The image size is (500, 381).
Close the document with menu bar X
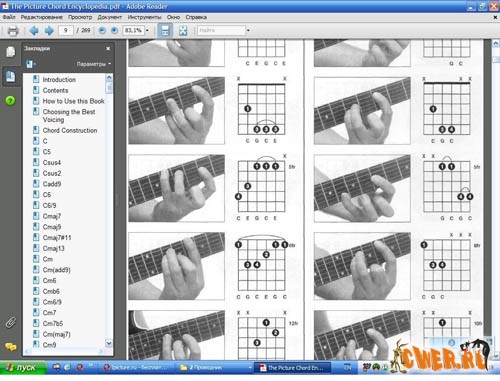[495, 17]
